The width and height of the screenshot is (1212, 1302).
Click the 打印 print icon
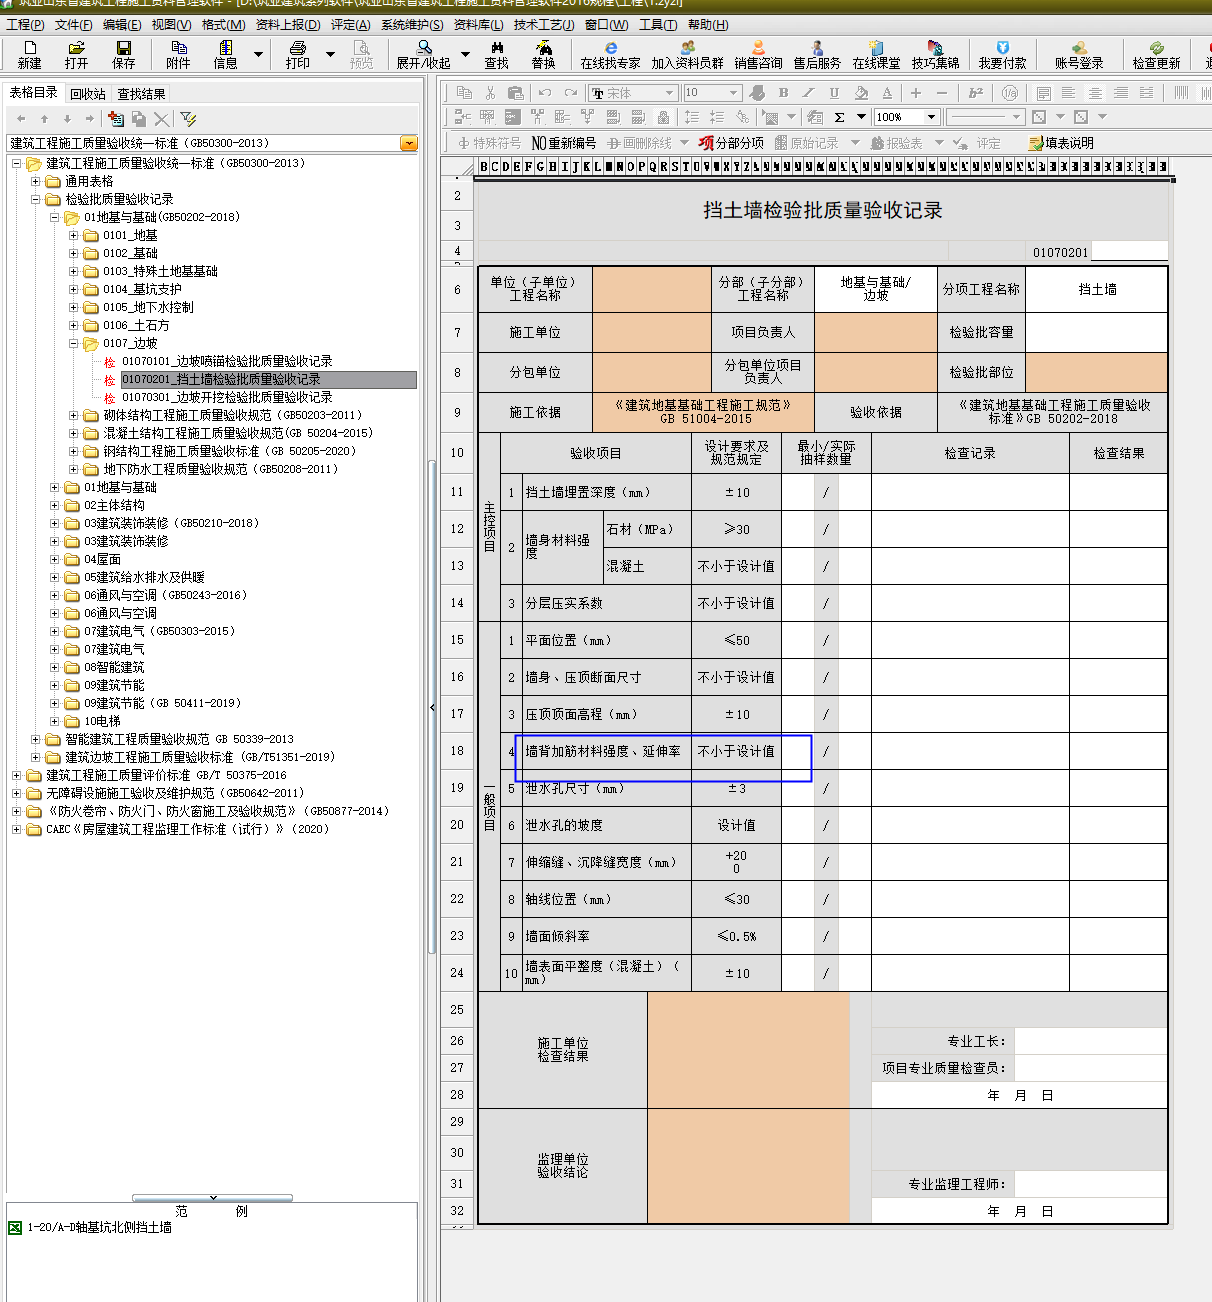pyautogui.click(x=297, y=54)
